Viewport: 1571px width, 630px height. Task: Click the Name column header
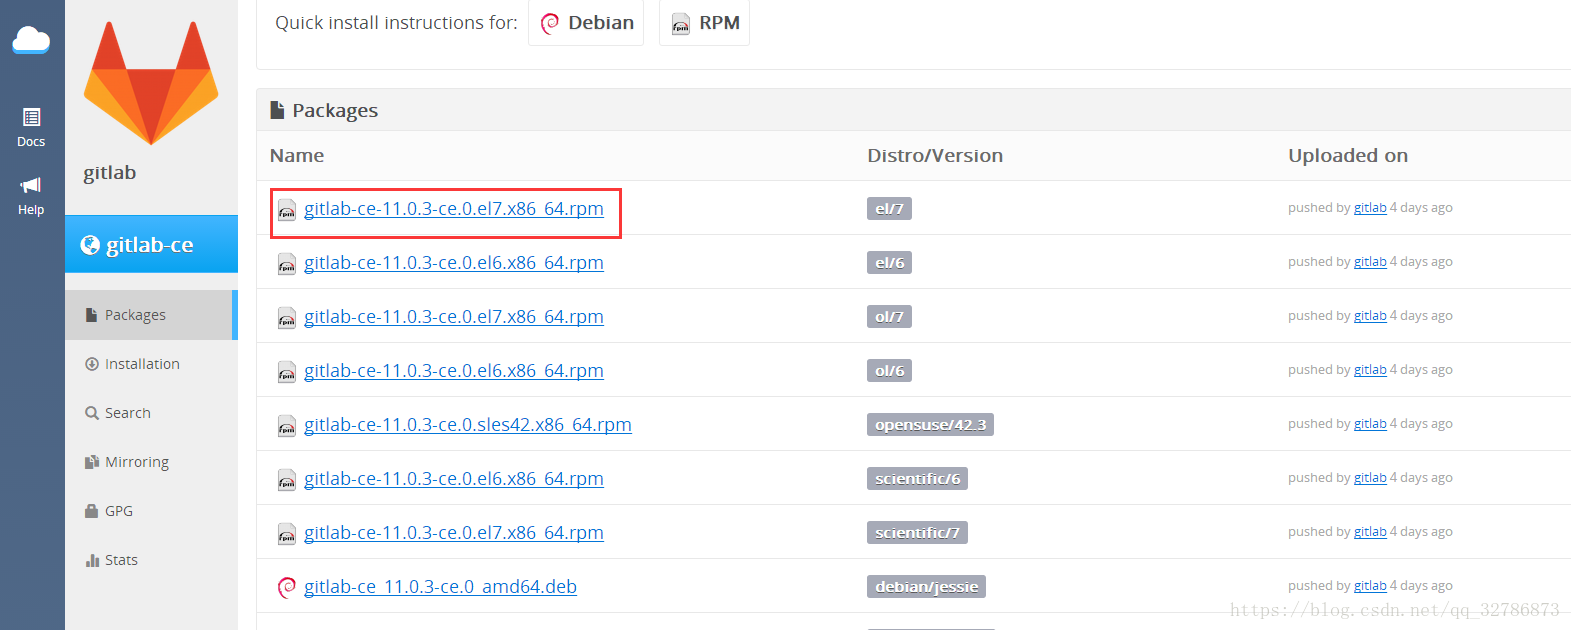297,155
